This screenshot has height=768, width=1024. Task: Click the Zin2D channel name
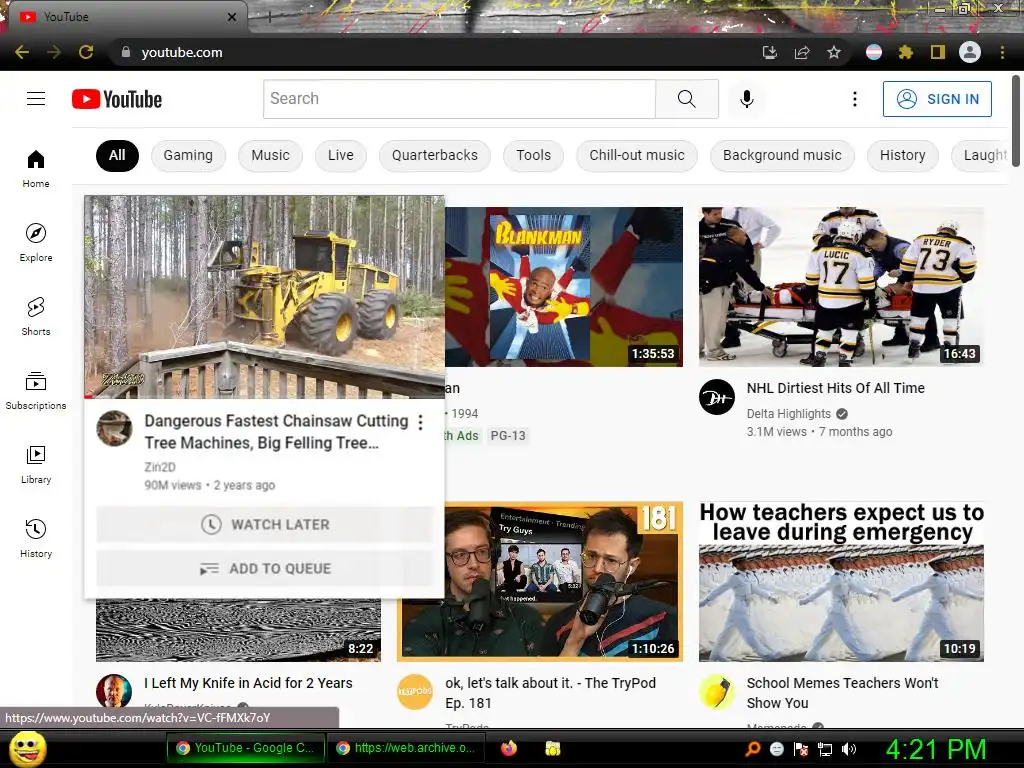(160, 467)
